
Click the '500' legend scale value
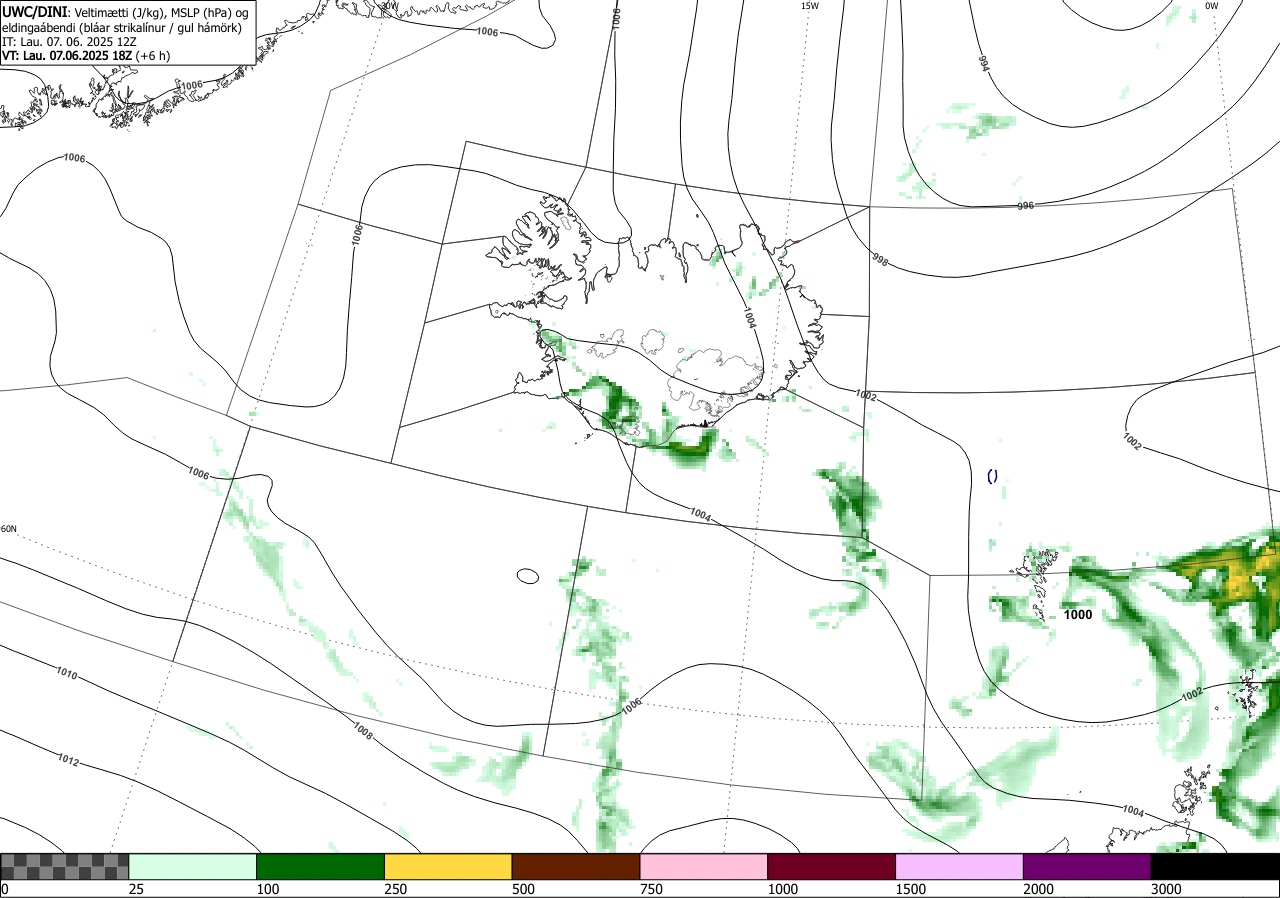(x=524, y=889)
